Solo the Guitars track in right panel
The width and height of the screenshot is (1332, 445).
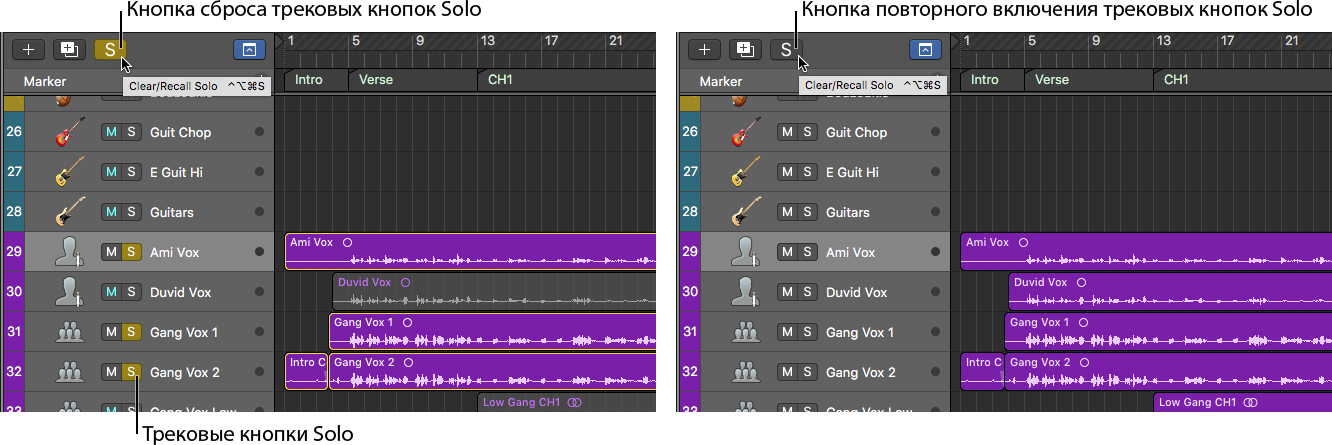pos(806,212)
